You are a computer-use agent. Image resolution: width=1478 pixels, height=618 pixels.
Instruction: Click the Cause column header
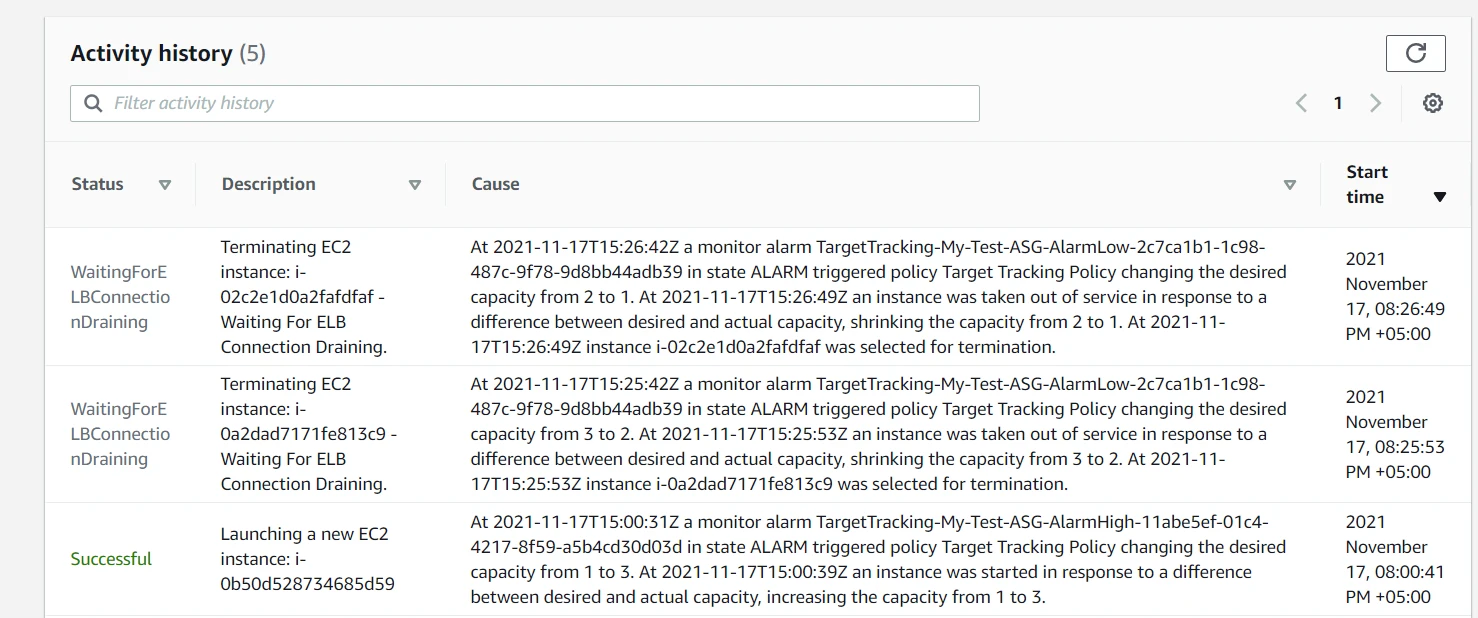[495, 184]
